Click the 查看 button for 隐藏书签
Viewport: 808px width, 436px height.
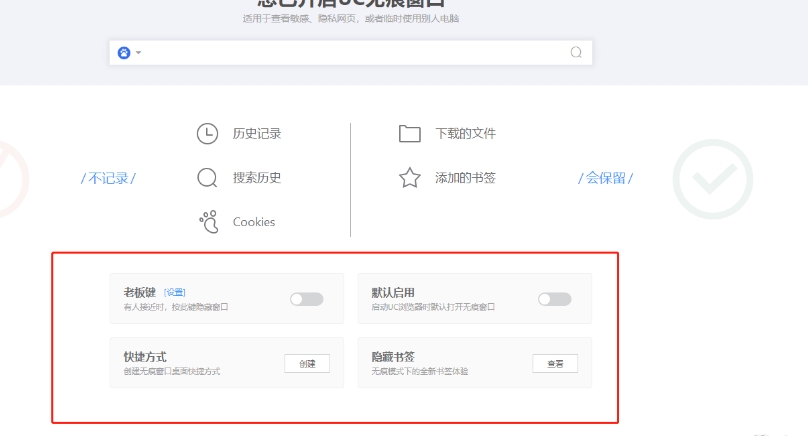pyautogui.click(x=555, y=363)
